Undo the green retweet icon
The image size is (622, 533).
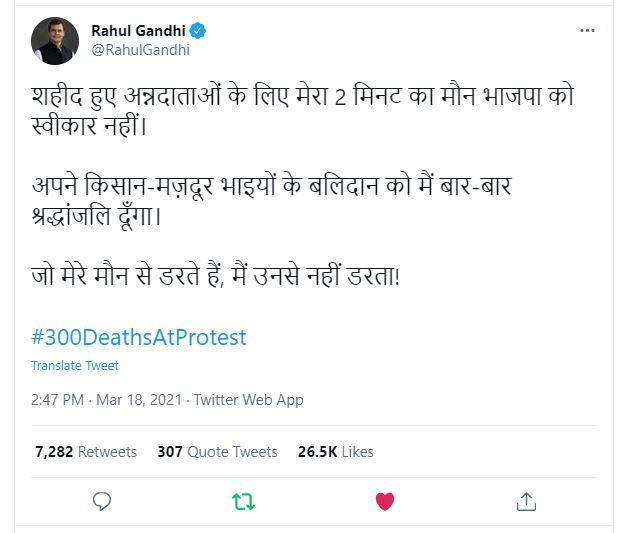tap(243, 500)
